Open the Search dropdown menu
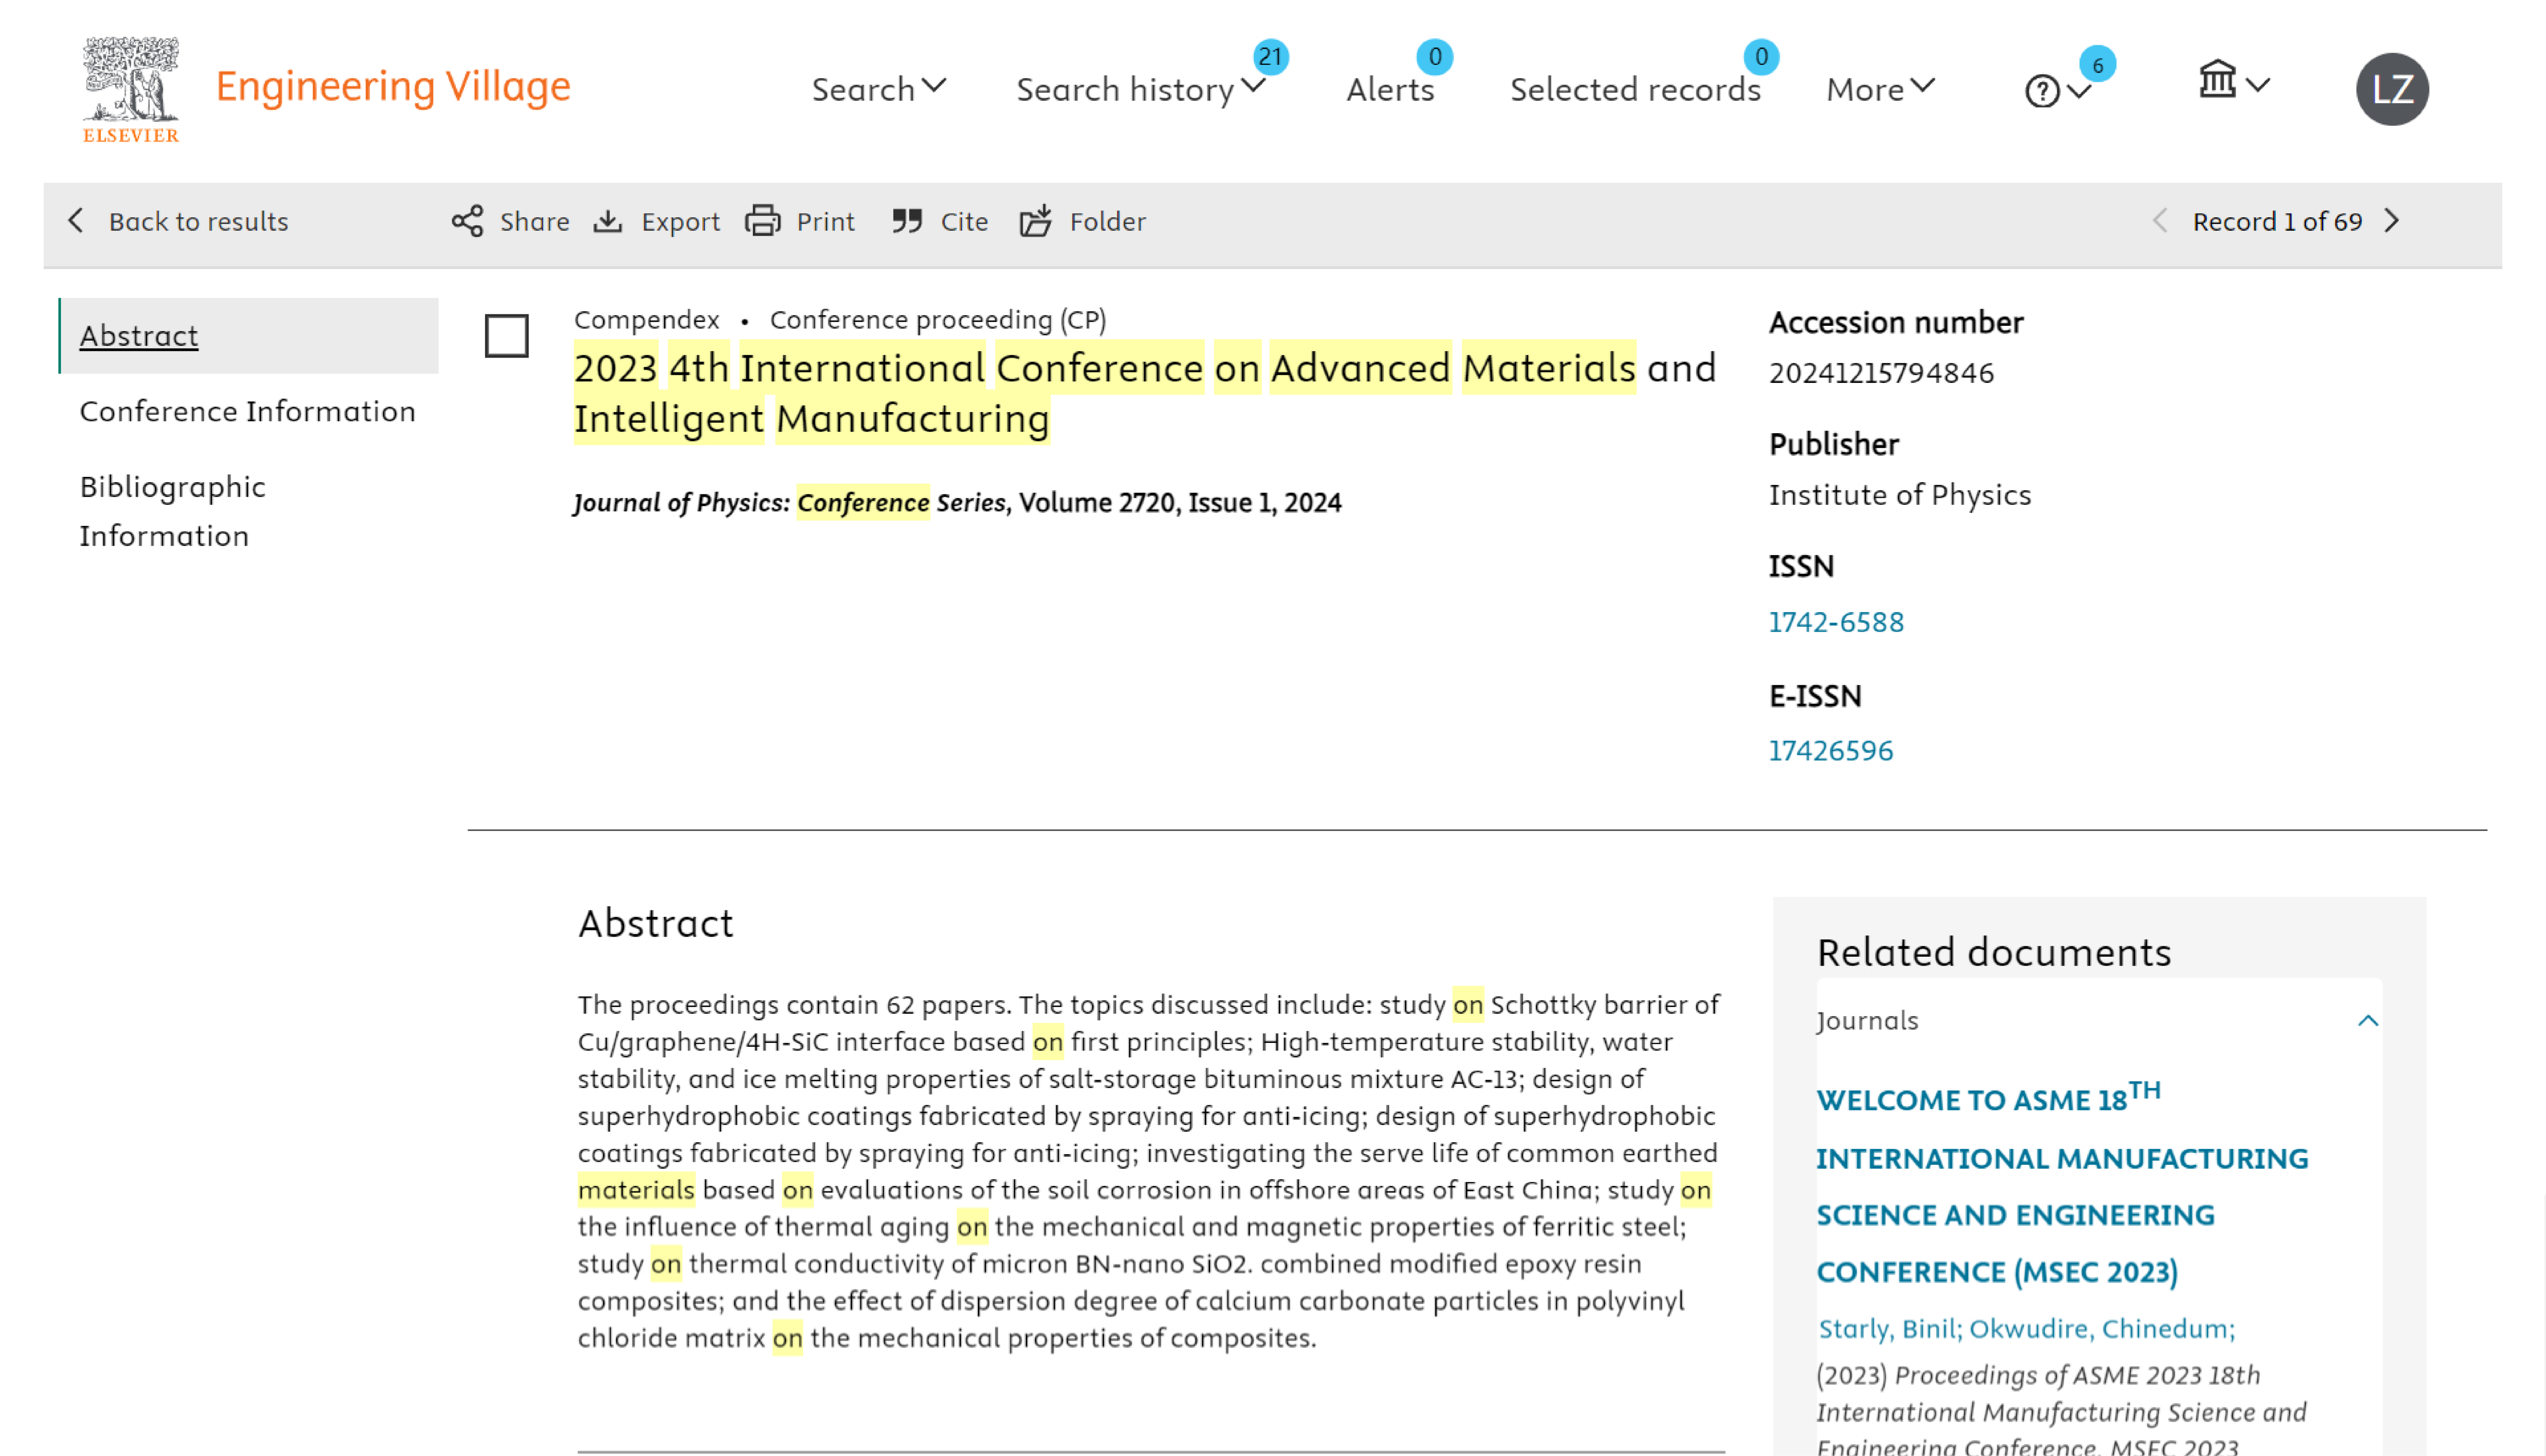2546x1456 pixels. [878, 89]
